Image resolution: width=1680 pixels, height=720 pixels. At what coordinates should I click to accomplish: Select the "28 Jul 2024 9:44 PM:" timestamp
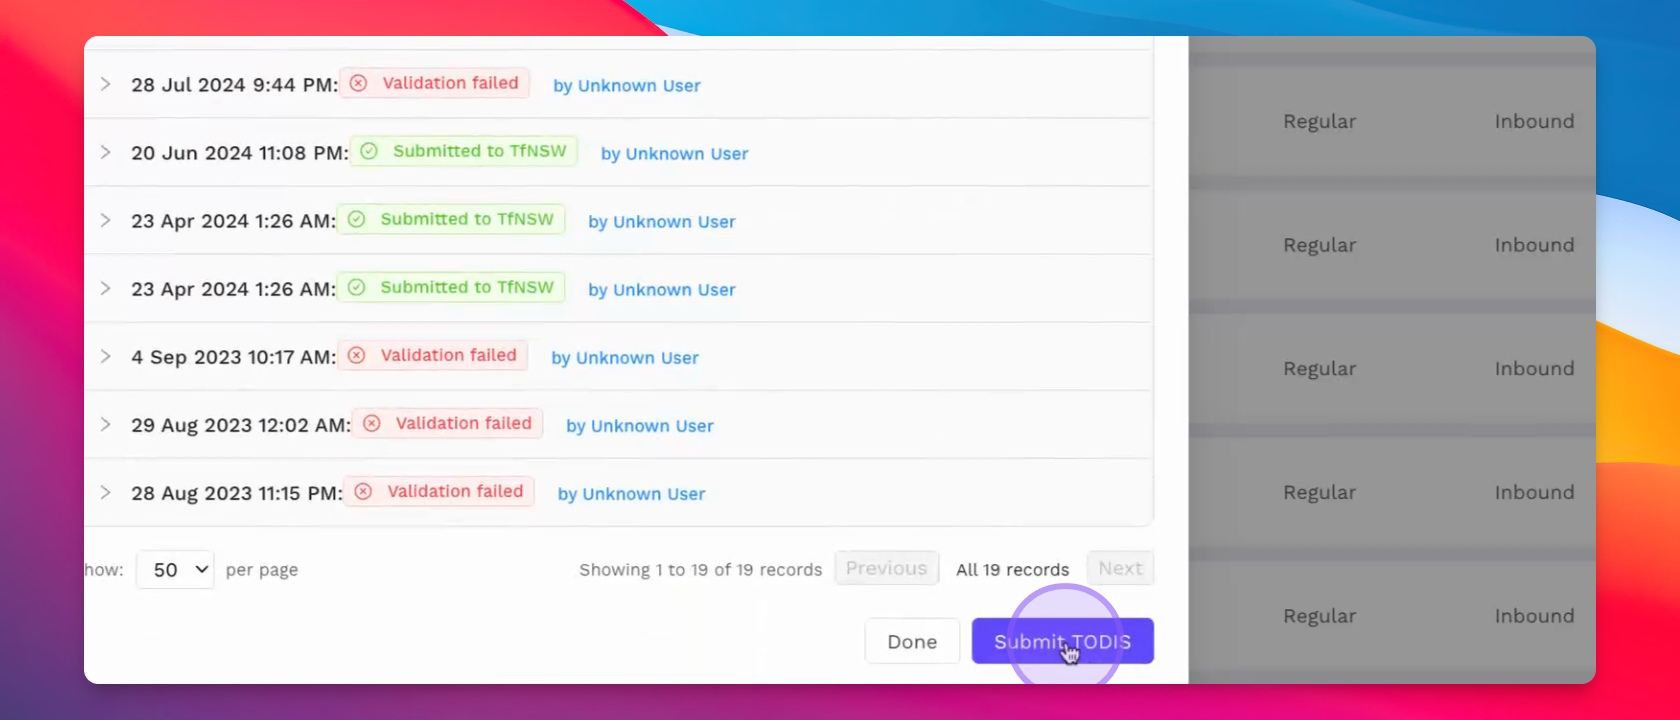click(235, 85)
